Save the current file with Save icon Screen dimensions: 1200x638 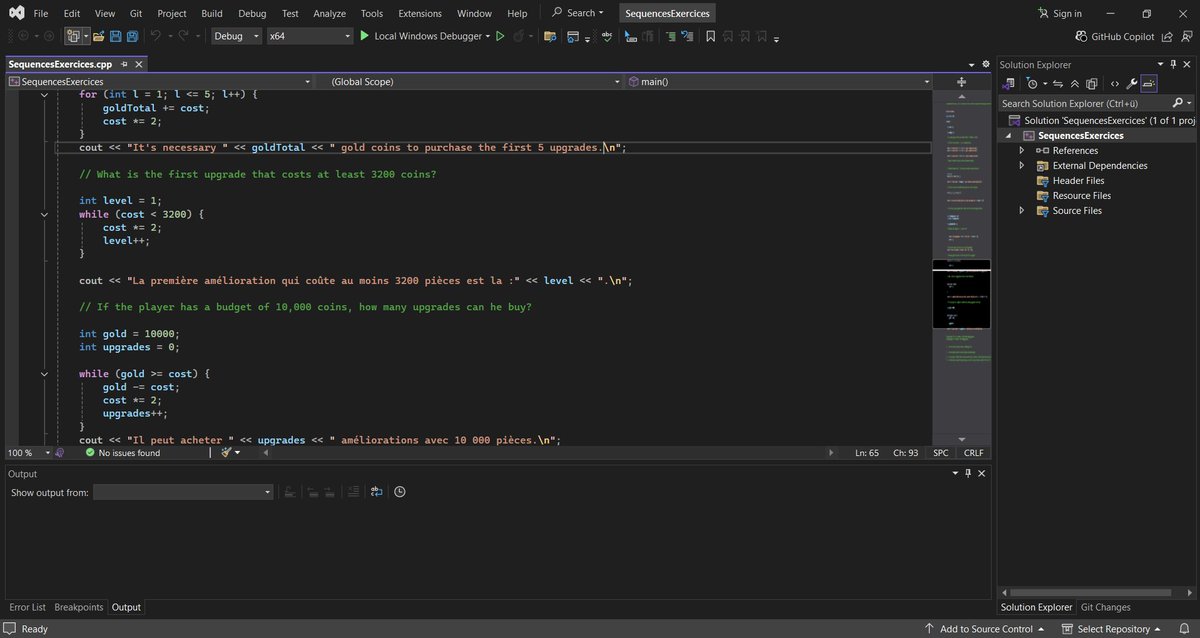[116, 36]
